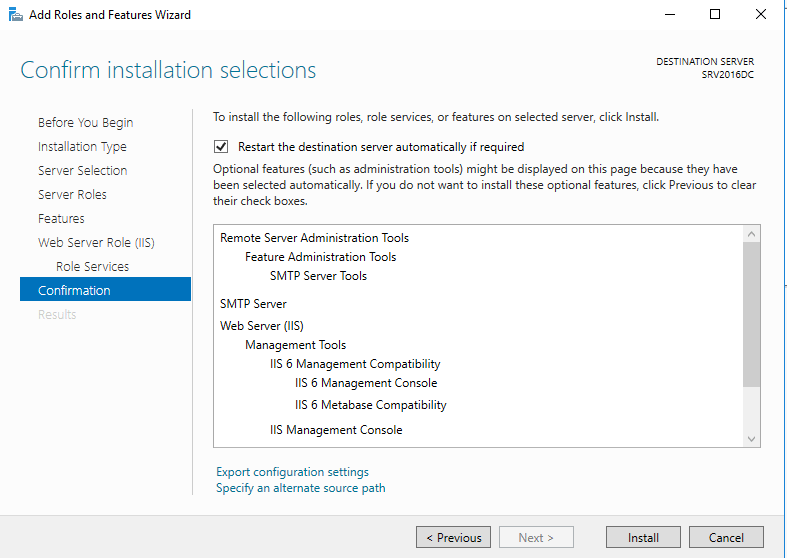This screenshot has height=558, width=787.
Task: Maximize the wizard window
Action: [715, 15]
